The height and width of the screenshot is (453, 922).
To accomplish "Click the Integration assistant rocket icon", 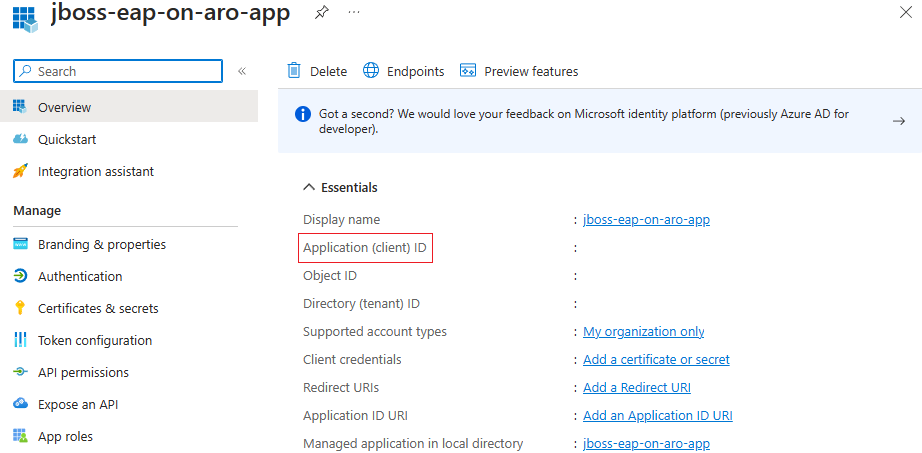I will click(20, 171).
